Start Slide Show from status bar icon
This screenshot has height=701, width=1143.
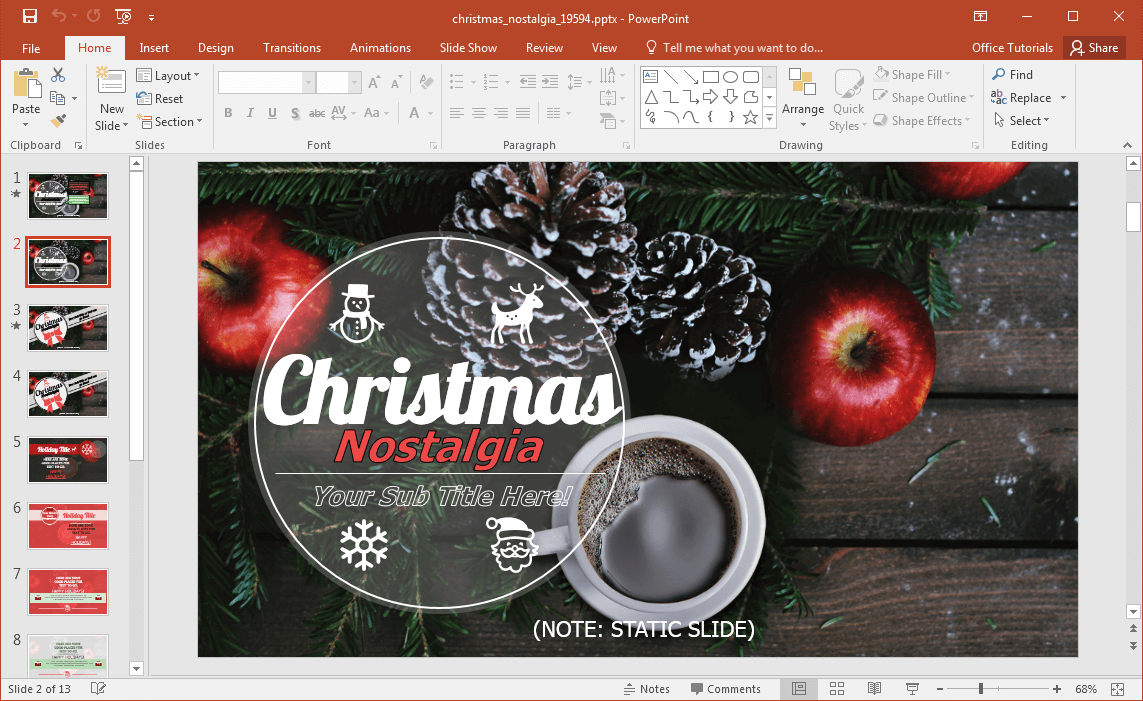coord(912,689)
